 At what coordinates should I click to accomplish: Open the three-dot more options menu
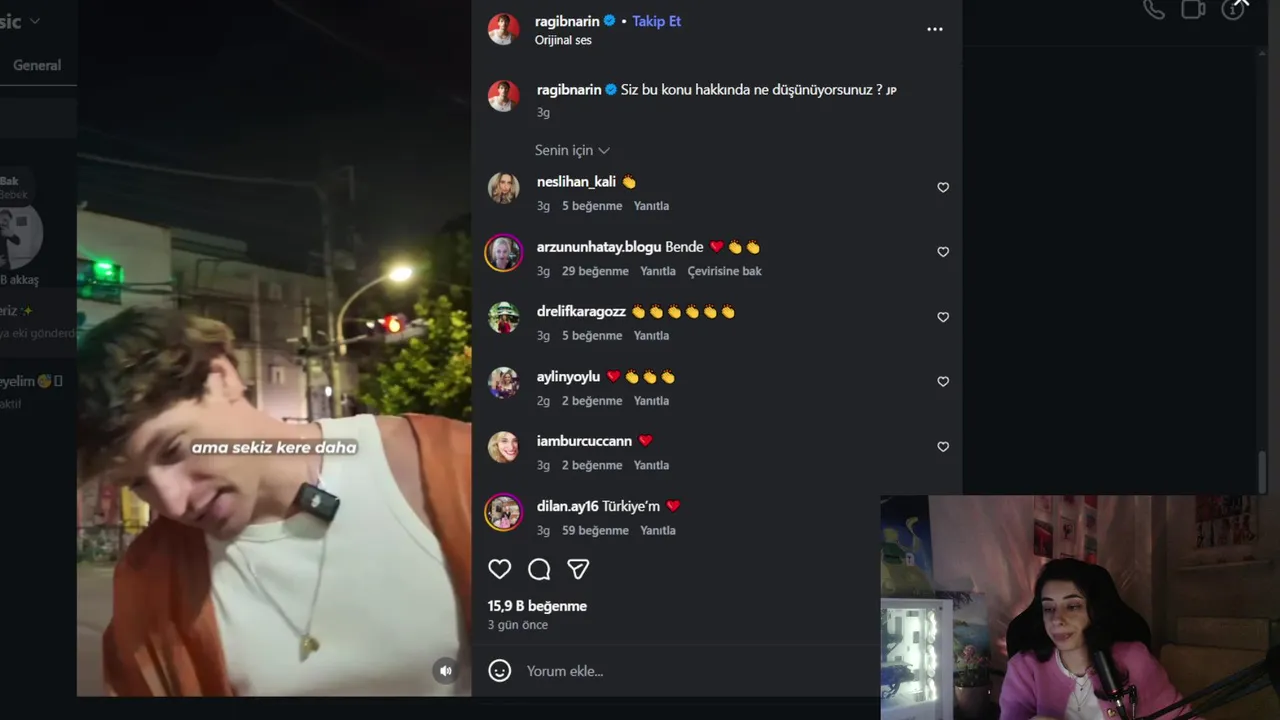coord(935,29)
